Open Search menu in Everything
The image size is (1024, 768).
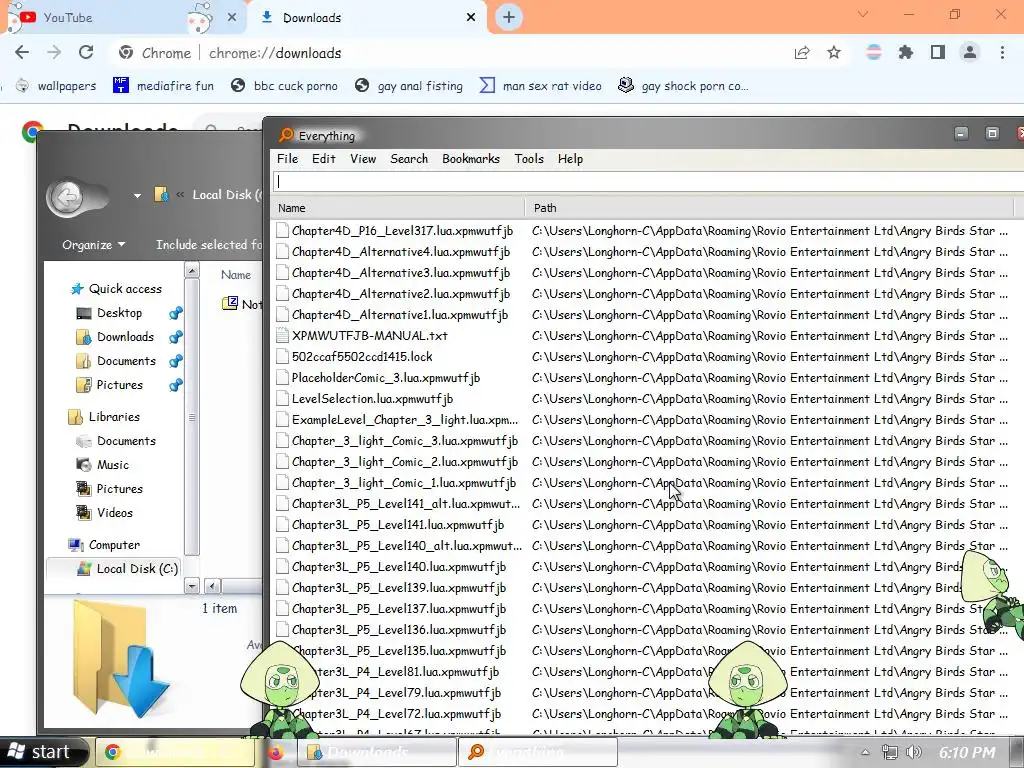pos(409,159)
